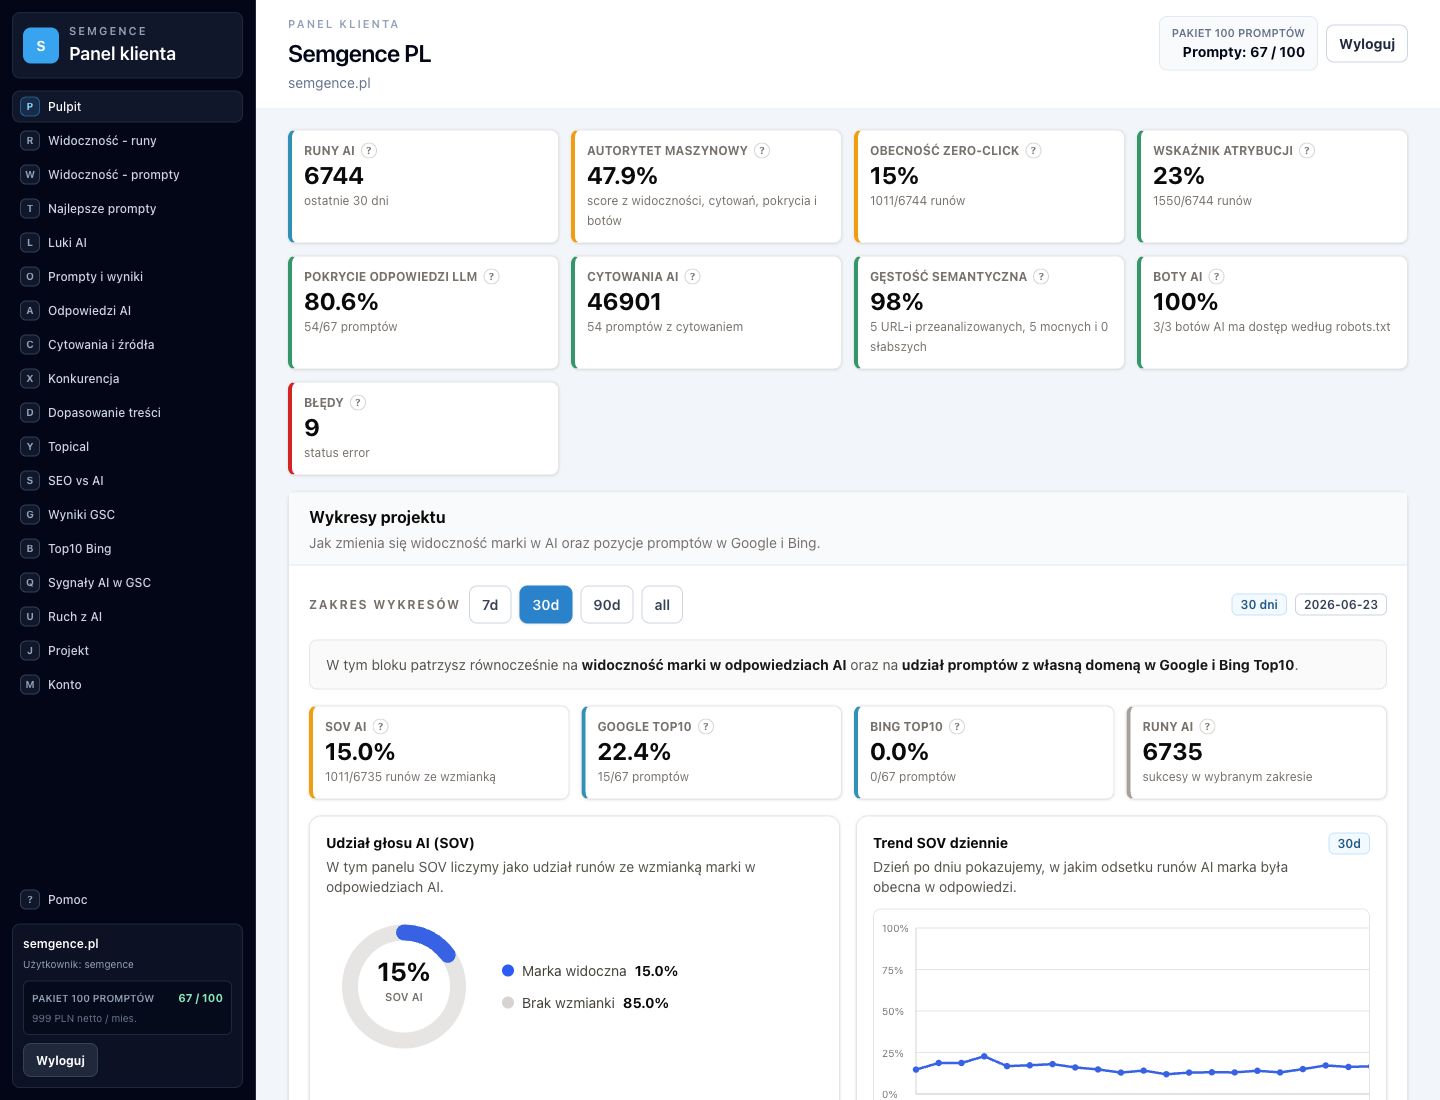Click the J icon beside Projekt
The image size is (1440, 1100).
tap(30, 651)
